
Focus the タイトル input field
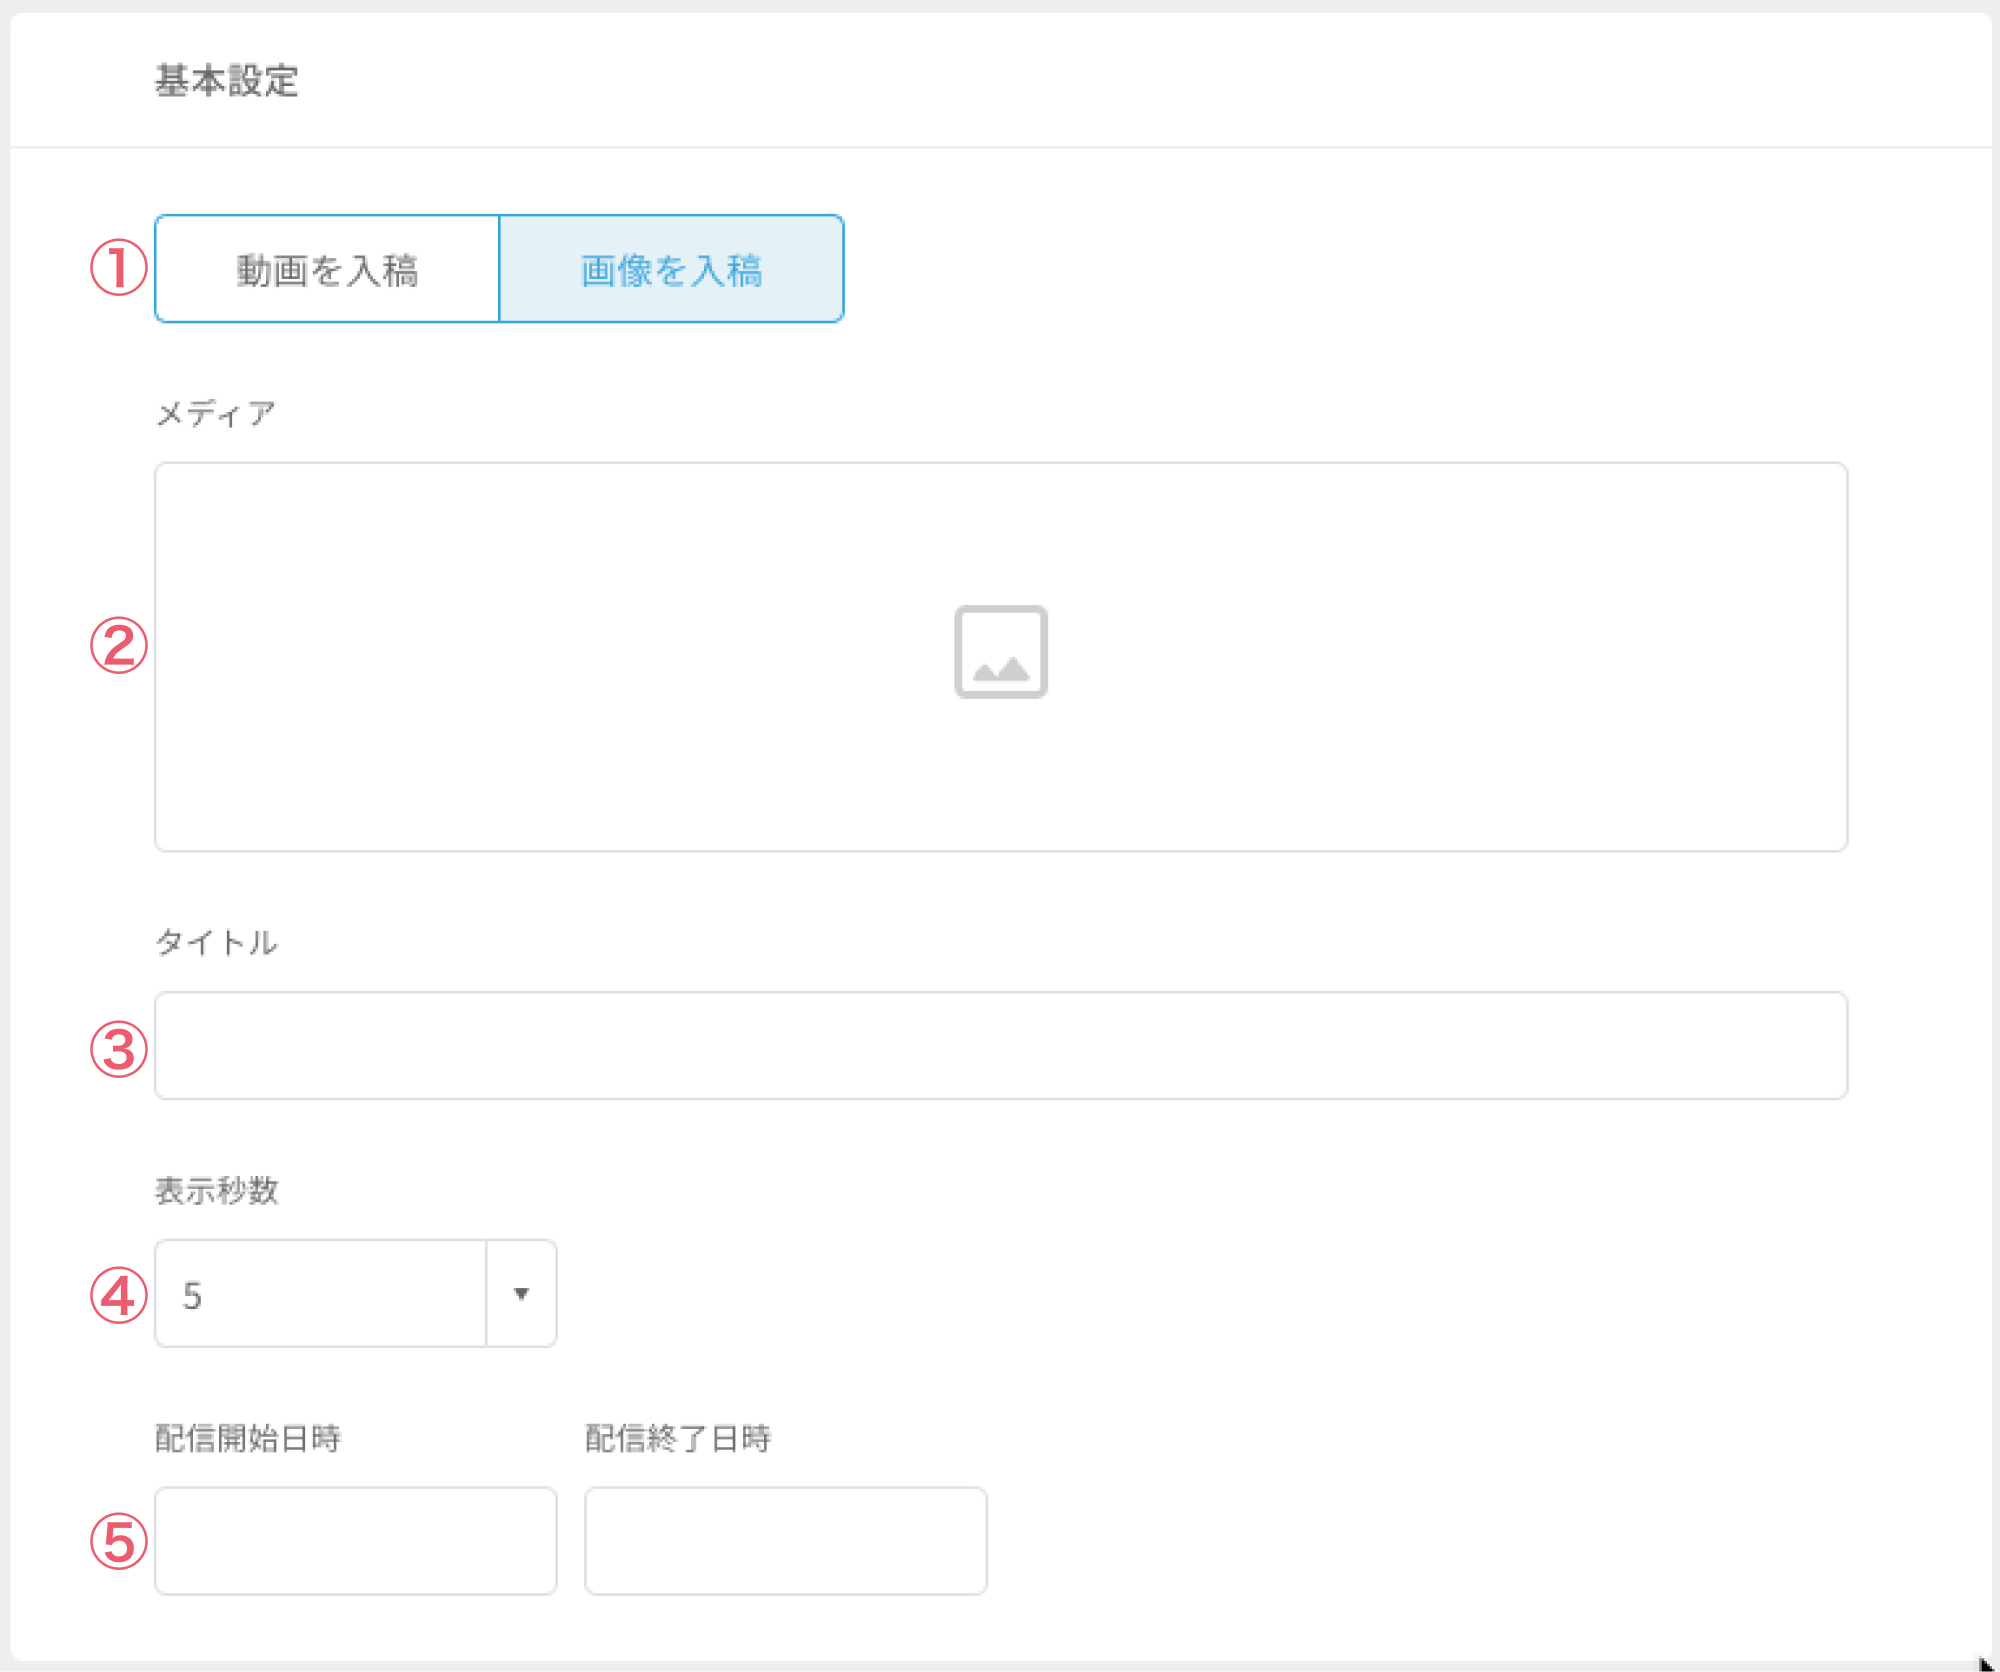coord(1001,1046)
